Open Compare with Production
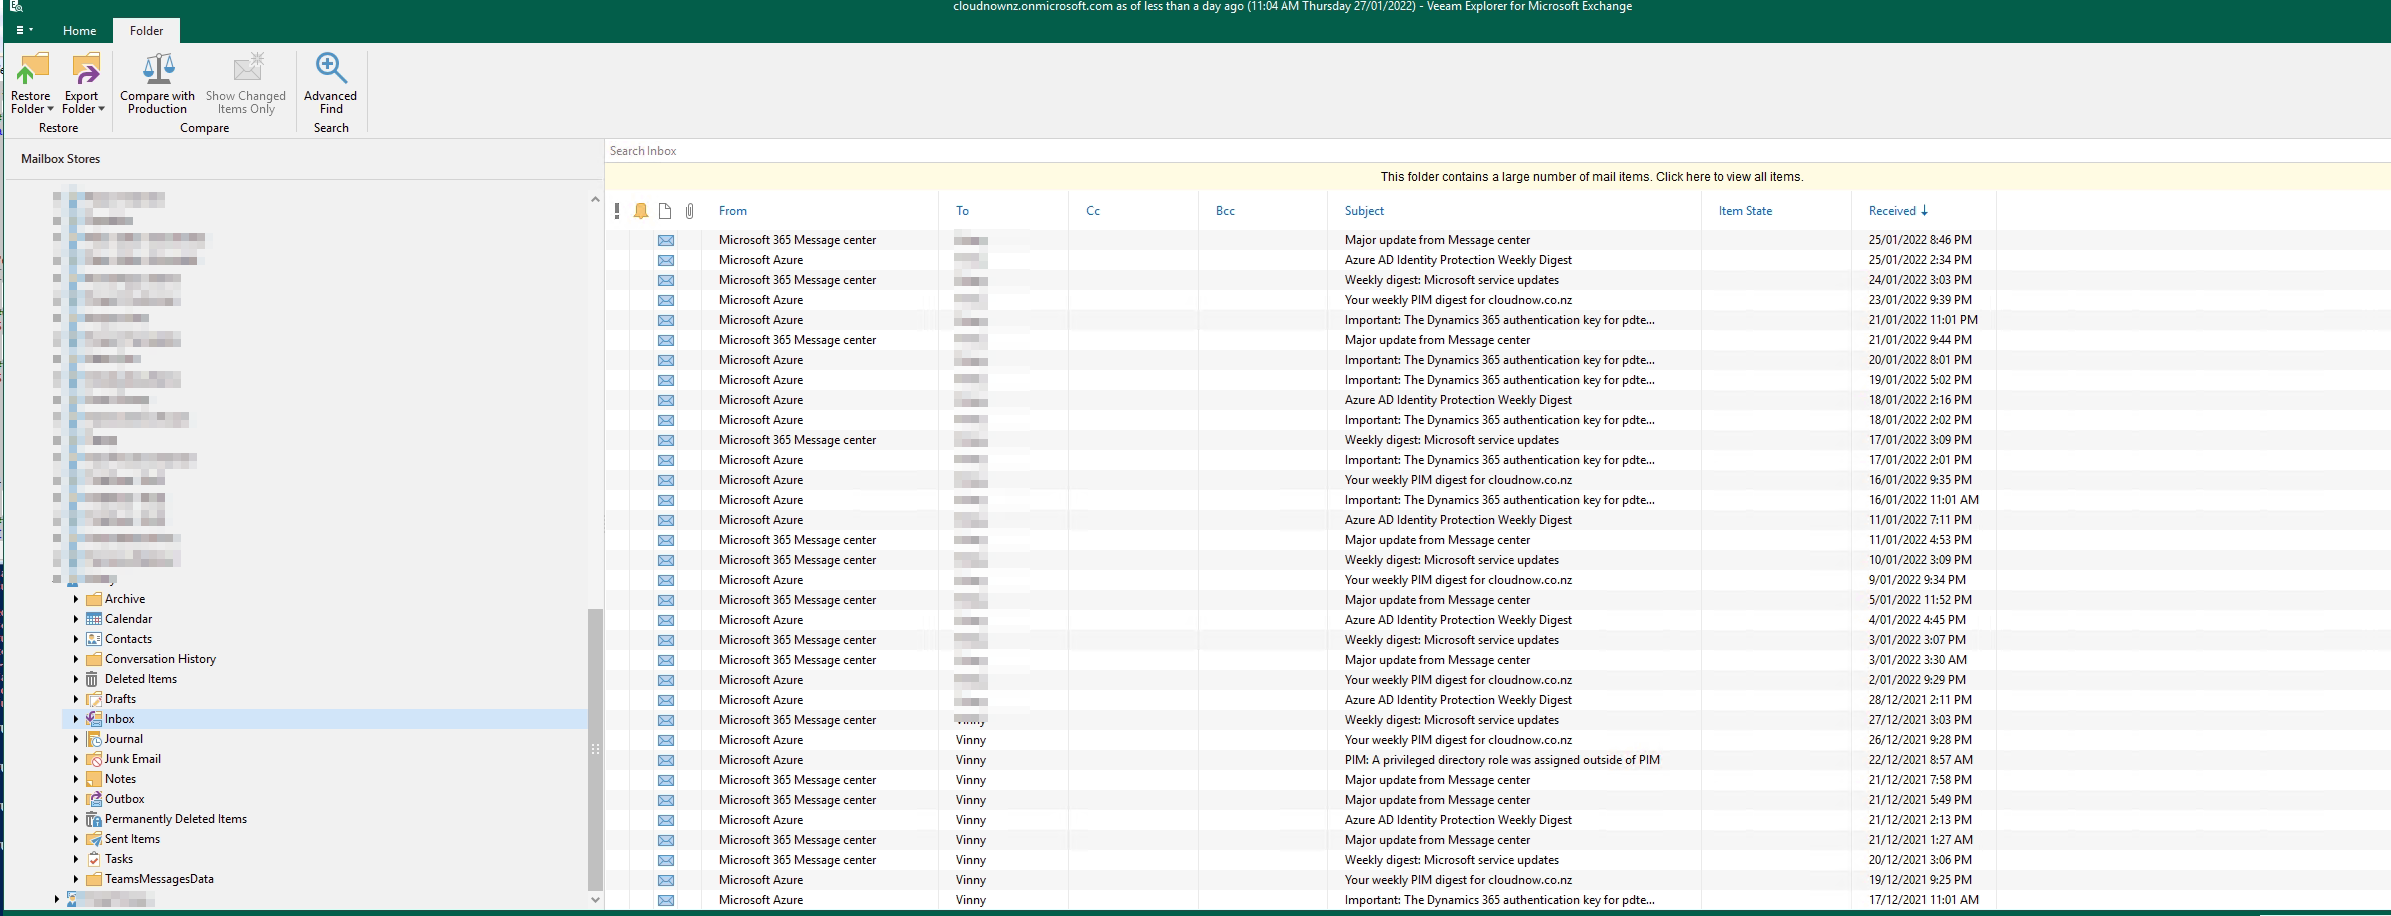The image size is (2391, 916). click(x=157, y=83)
